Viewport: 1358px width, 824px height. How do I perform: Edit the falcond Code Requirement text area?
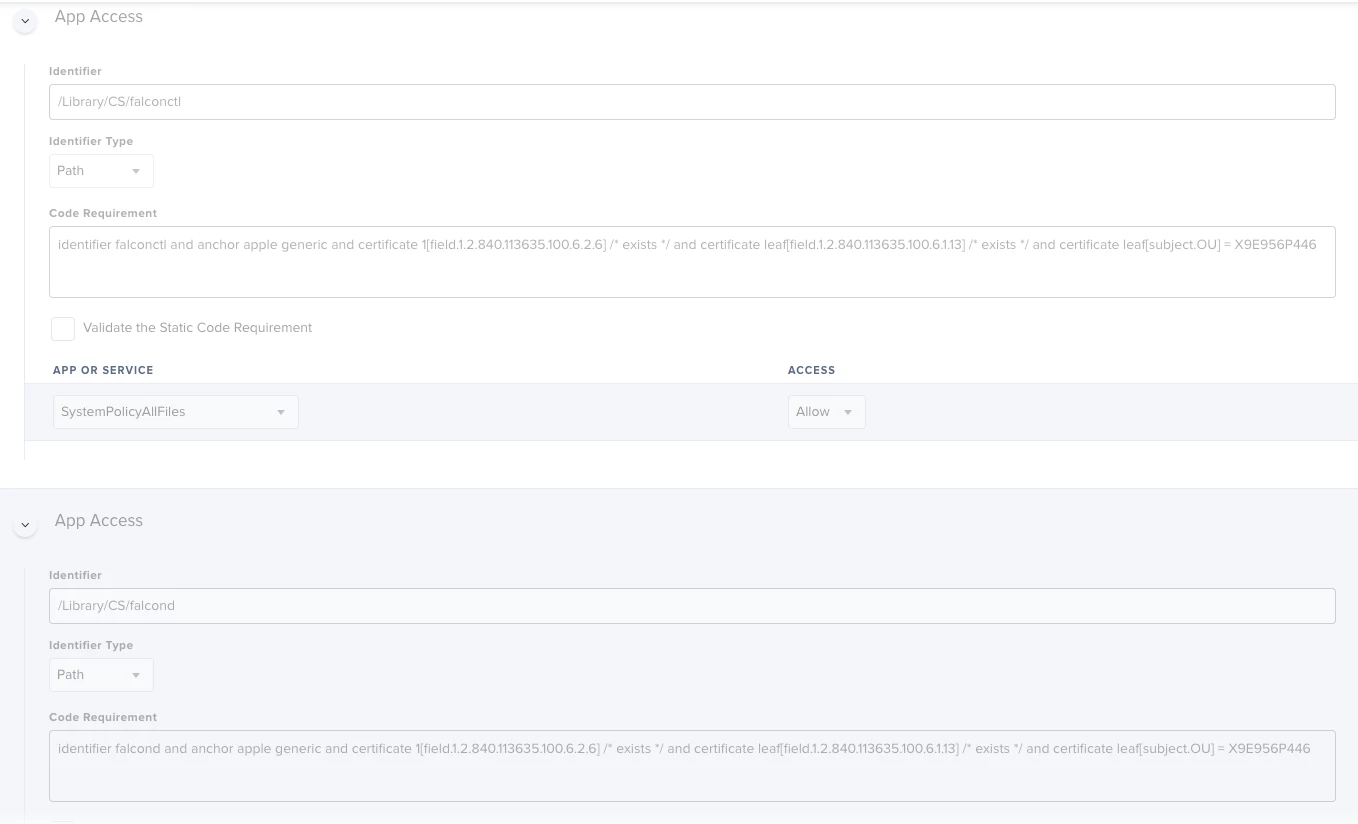692,766
